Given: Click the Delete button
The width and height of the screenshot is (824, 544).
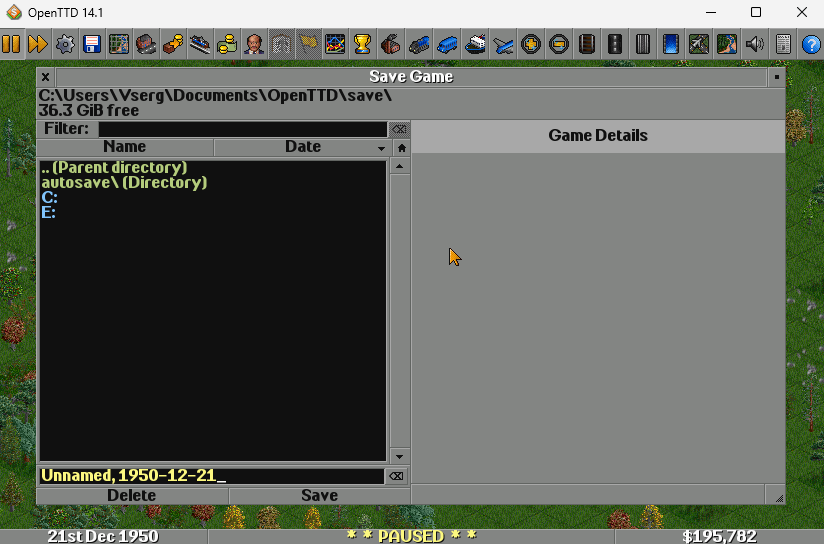Looking at the screenshot, I should pyautogui.click(x=132, y=496).
